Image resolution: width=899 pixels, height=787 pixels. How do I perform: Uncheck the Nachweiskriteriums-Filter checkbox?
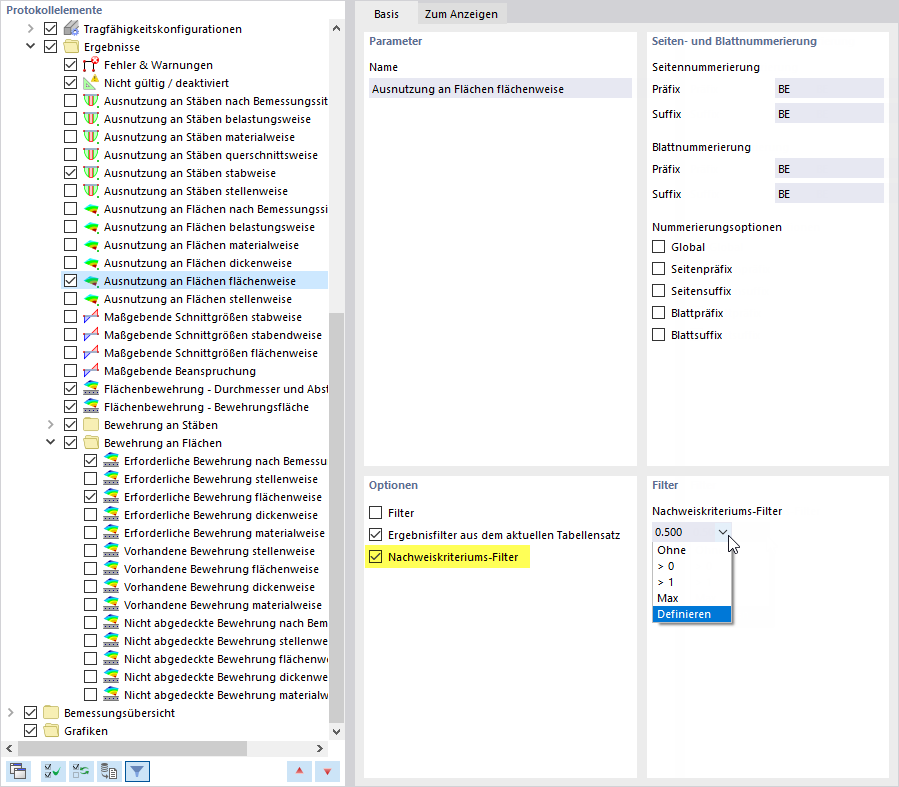point(376,557)
